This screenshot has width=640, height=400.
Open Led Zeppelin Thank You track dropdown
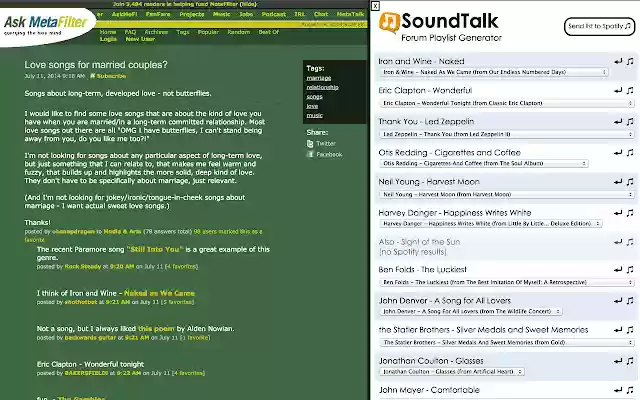pyautogui.click(x=507, y=134)
